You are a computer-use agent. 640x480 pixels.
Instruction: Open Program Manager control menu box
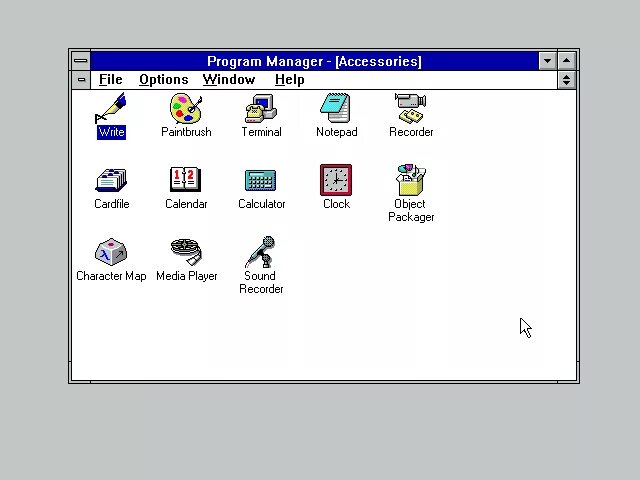click(81, 61)
